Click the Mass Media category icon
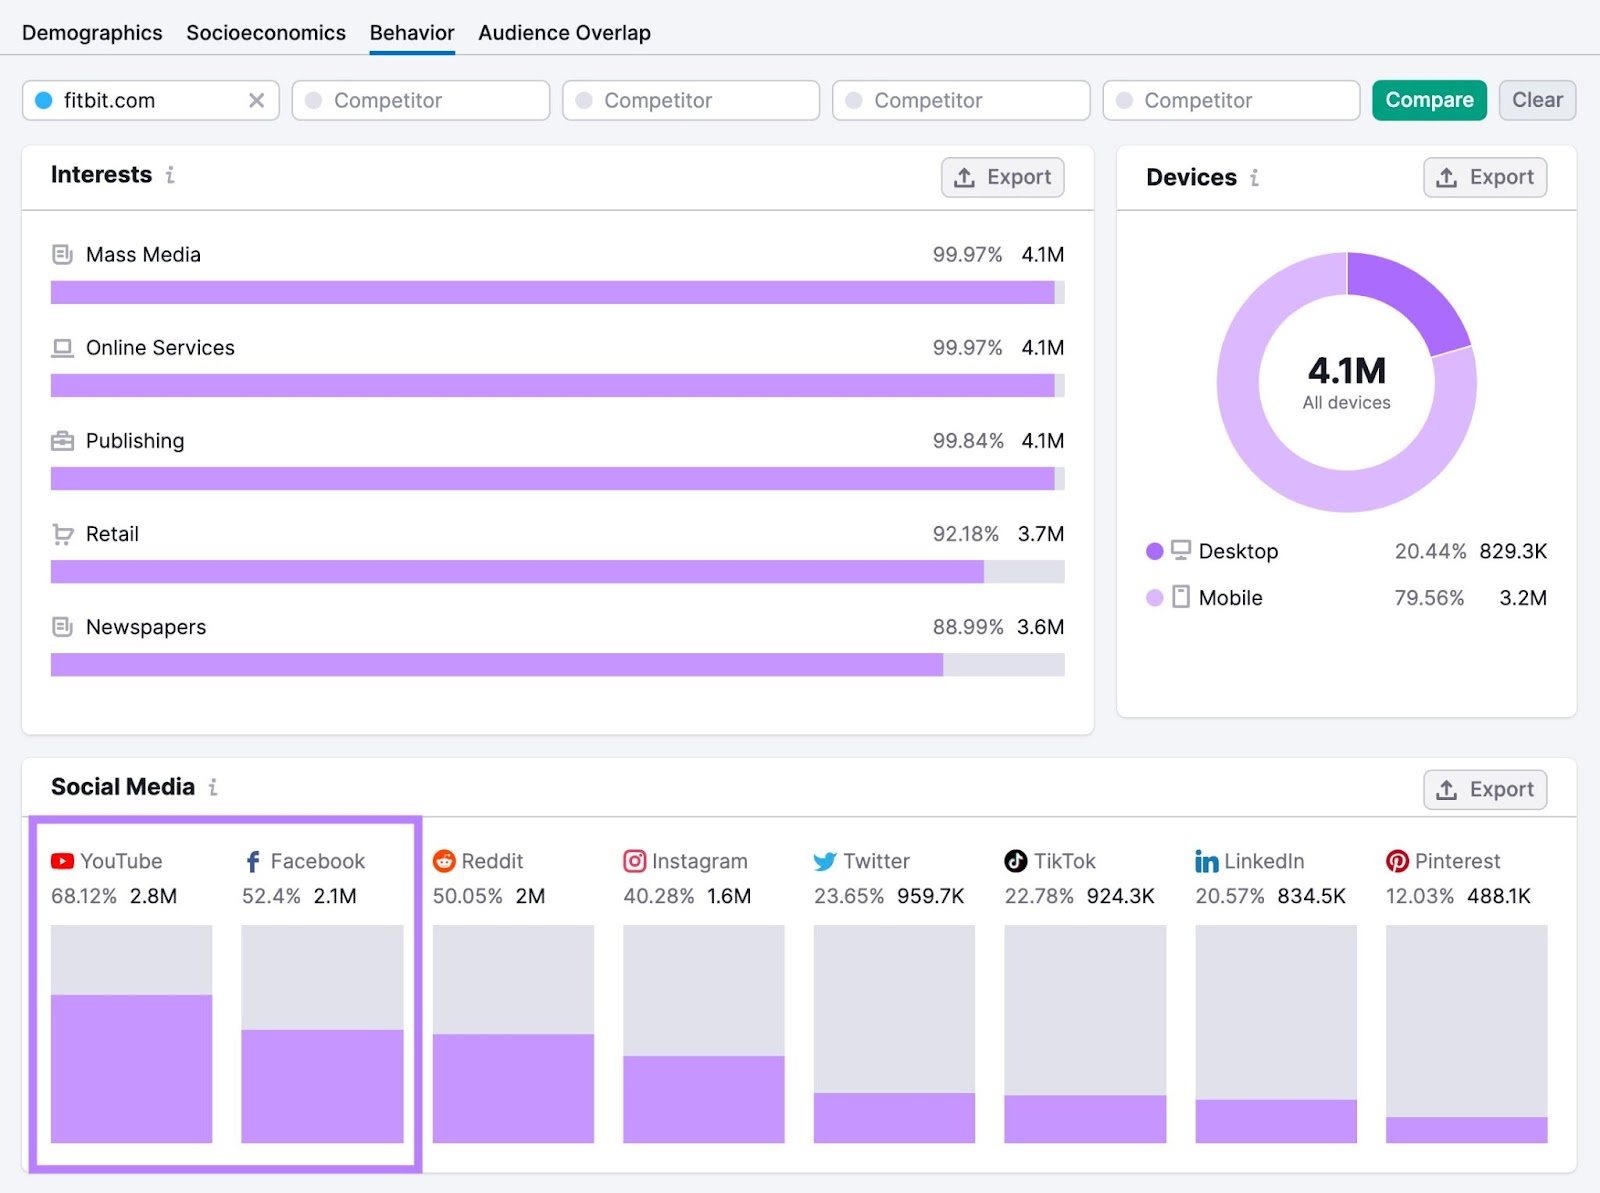This screenshot has height=1193, width=1600. click(x=62, y=254)
